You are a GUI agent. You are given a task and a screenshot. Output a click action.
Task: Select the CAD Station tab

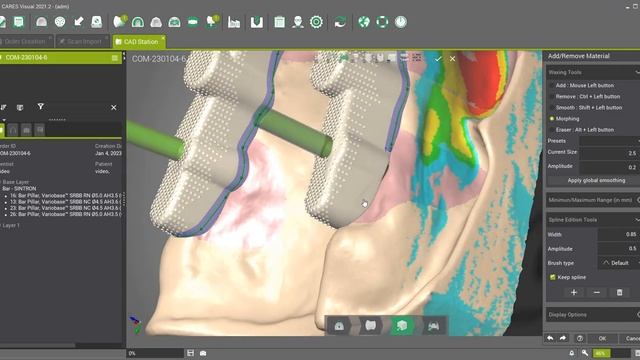click(x=139, y=42)
